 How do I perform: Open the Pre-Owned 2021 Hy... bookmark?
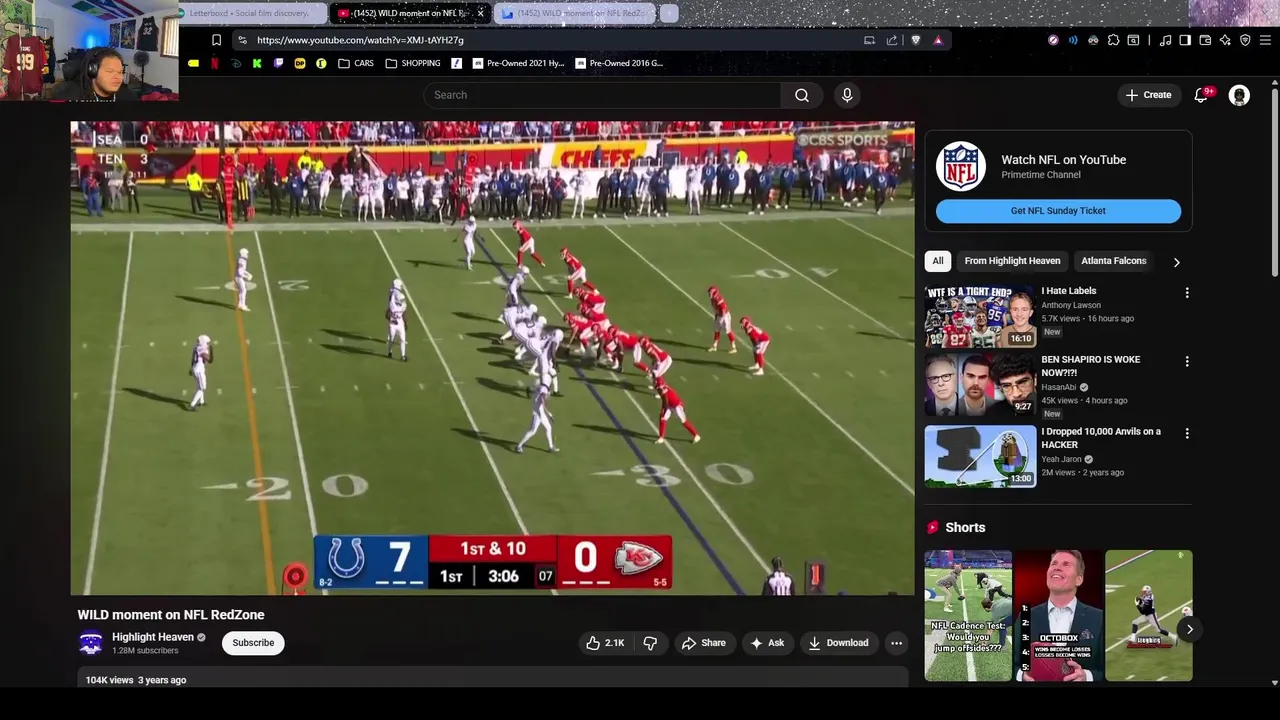(518, 63)
